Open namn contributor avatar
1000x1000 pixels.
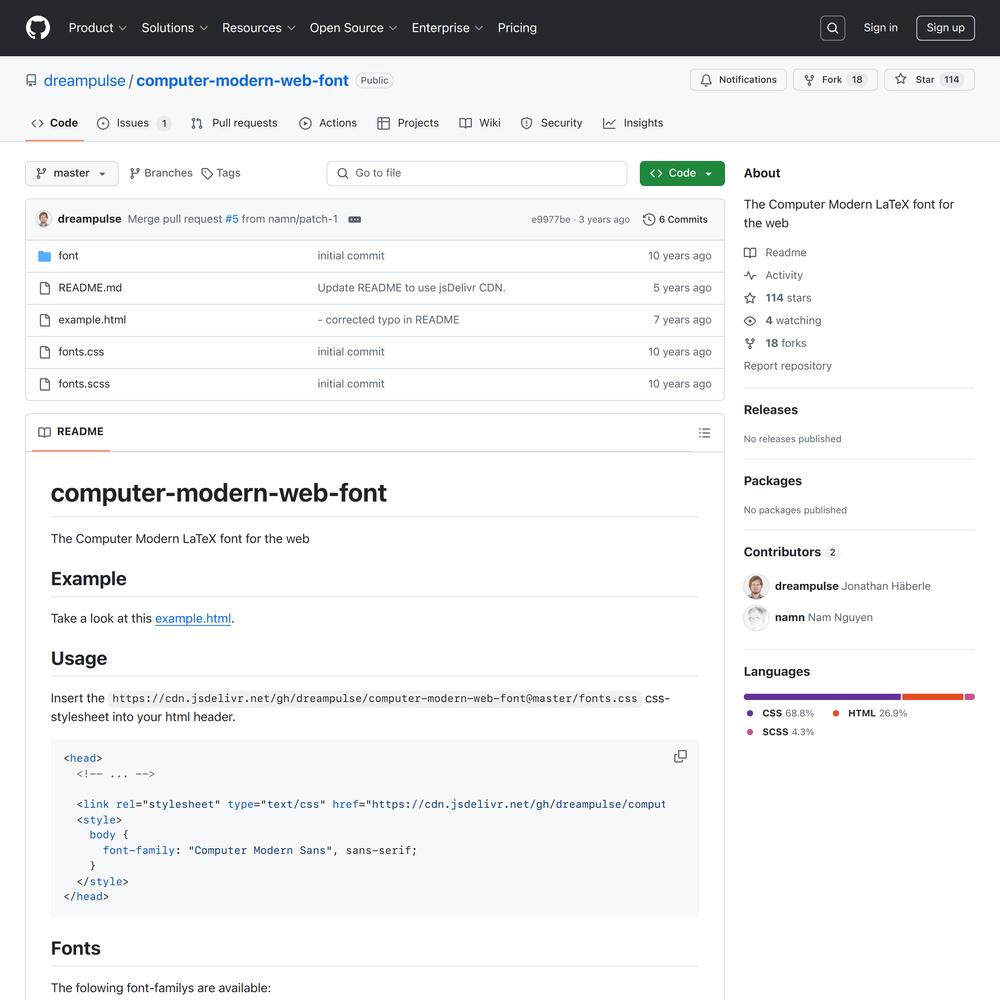pyautogui.click(x=756, y=617)
